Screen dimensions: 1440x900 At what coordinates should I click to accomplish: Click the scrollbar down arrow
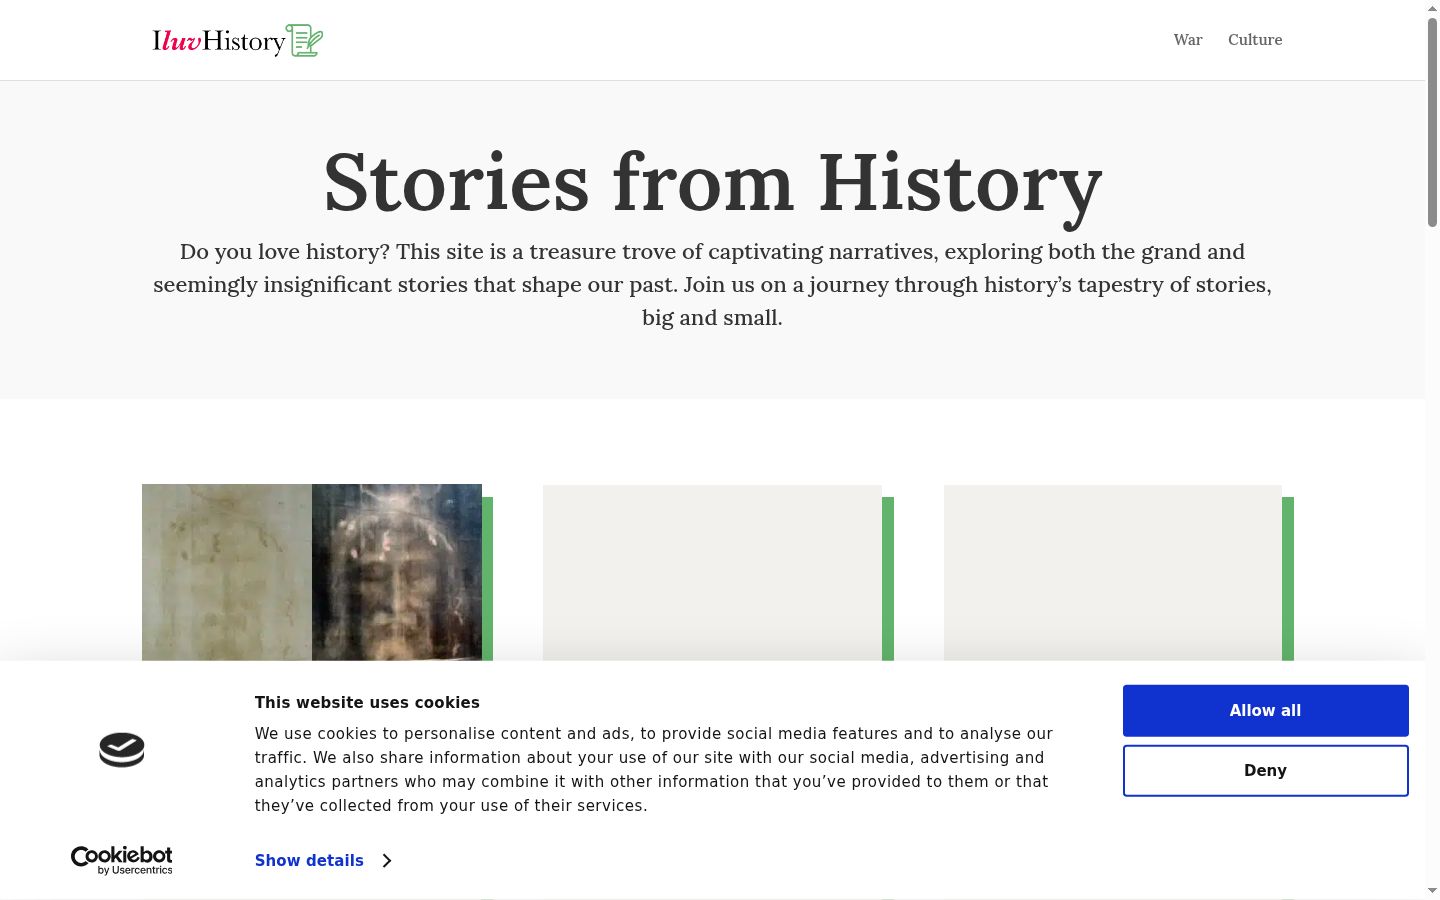(1432, 890)
